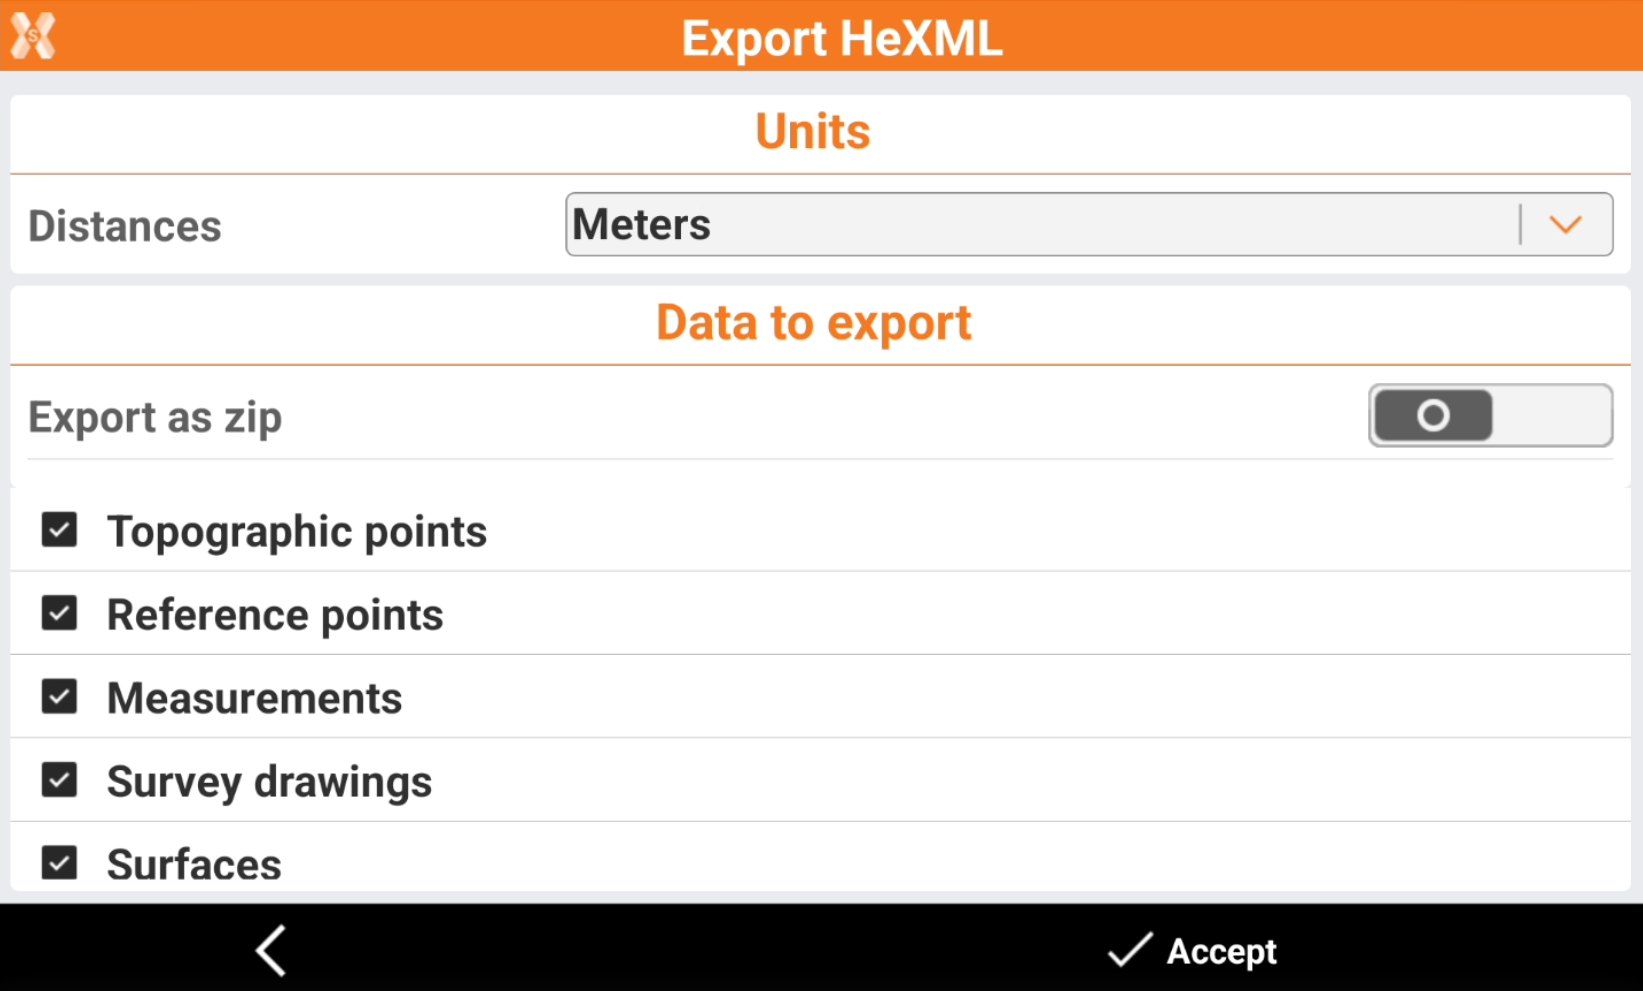
Task: Click the Accept checkmark icon
Action: click(1130, 950)
